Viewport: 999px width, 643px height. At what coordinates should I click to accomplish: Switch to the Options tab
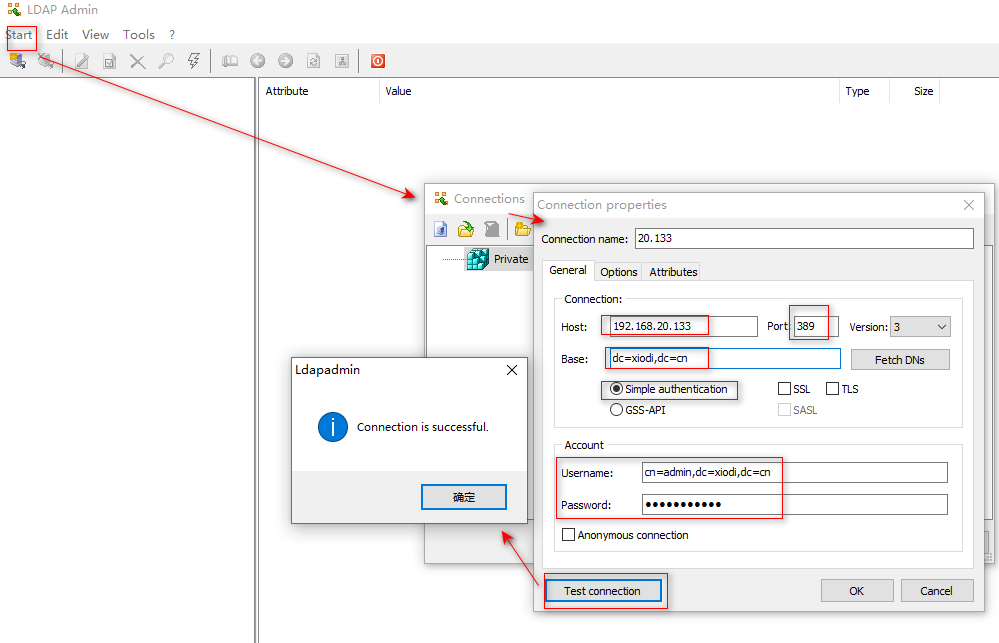(618, 271)
